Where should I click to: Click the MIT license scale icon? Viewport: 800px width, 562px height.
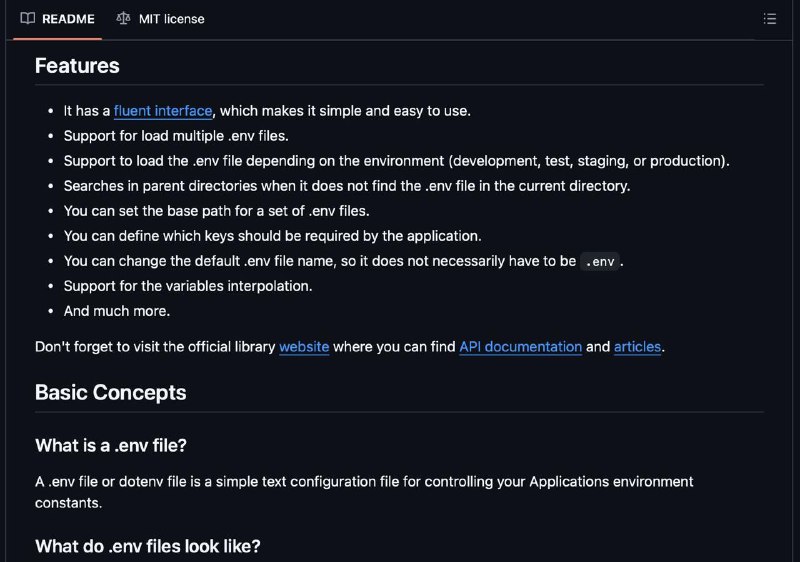click(x=123, y=19)
